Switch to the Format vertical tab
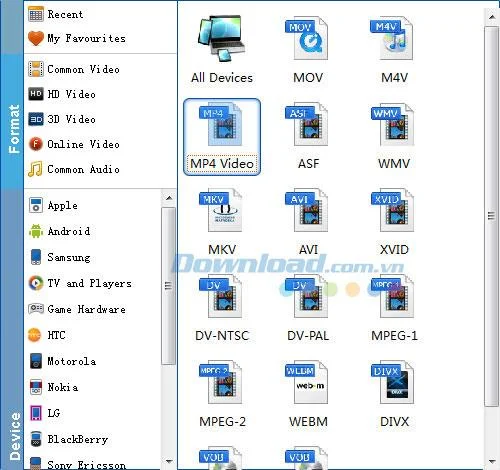The width and height of the screenshot is (500, 470). 14,129
